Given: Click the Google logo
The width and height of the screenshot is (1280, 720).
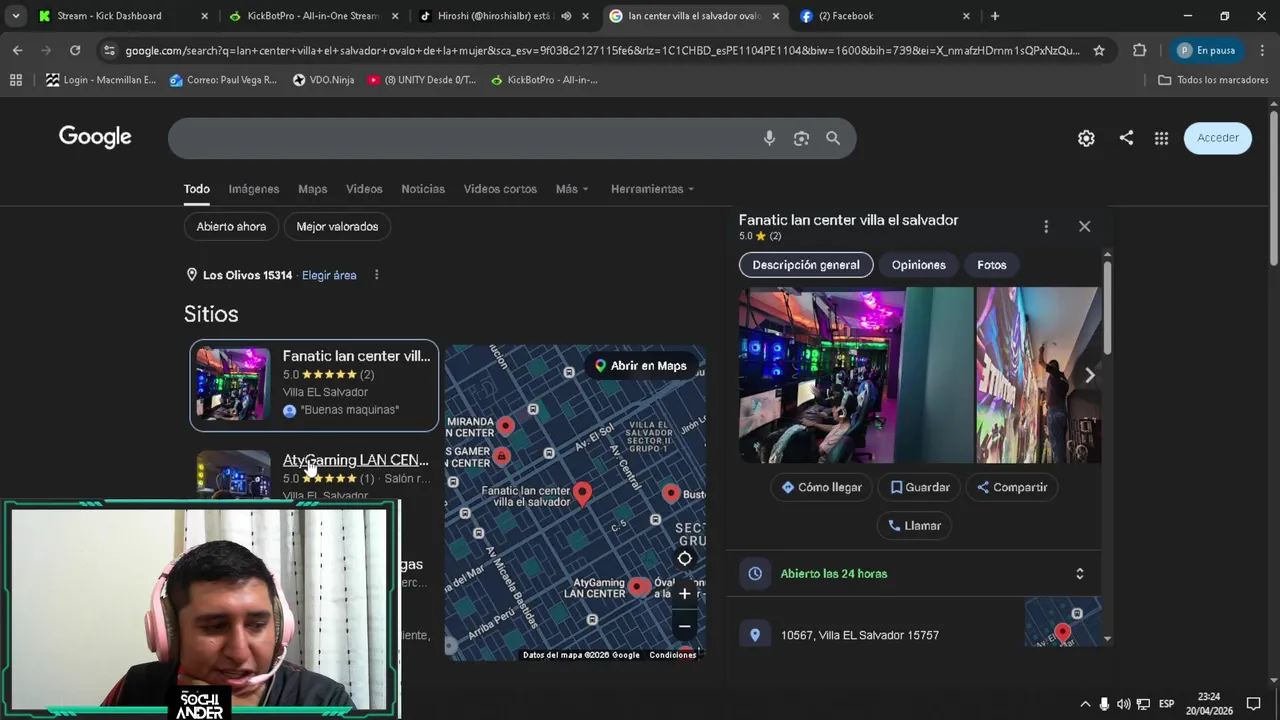Looking at the screenshot, I should click(95, 137).
